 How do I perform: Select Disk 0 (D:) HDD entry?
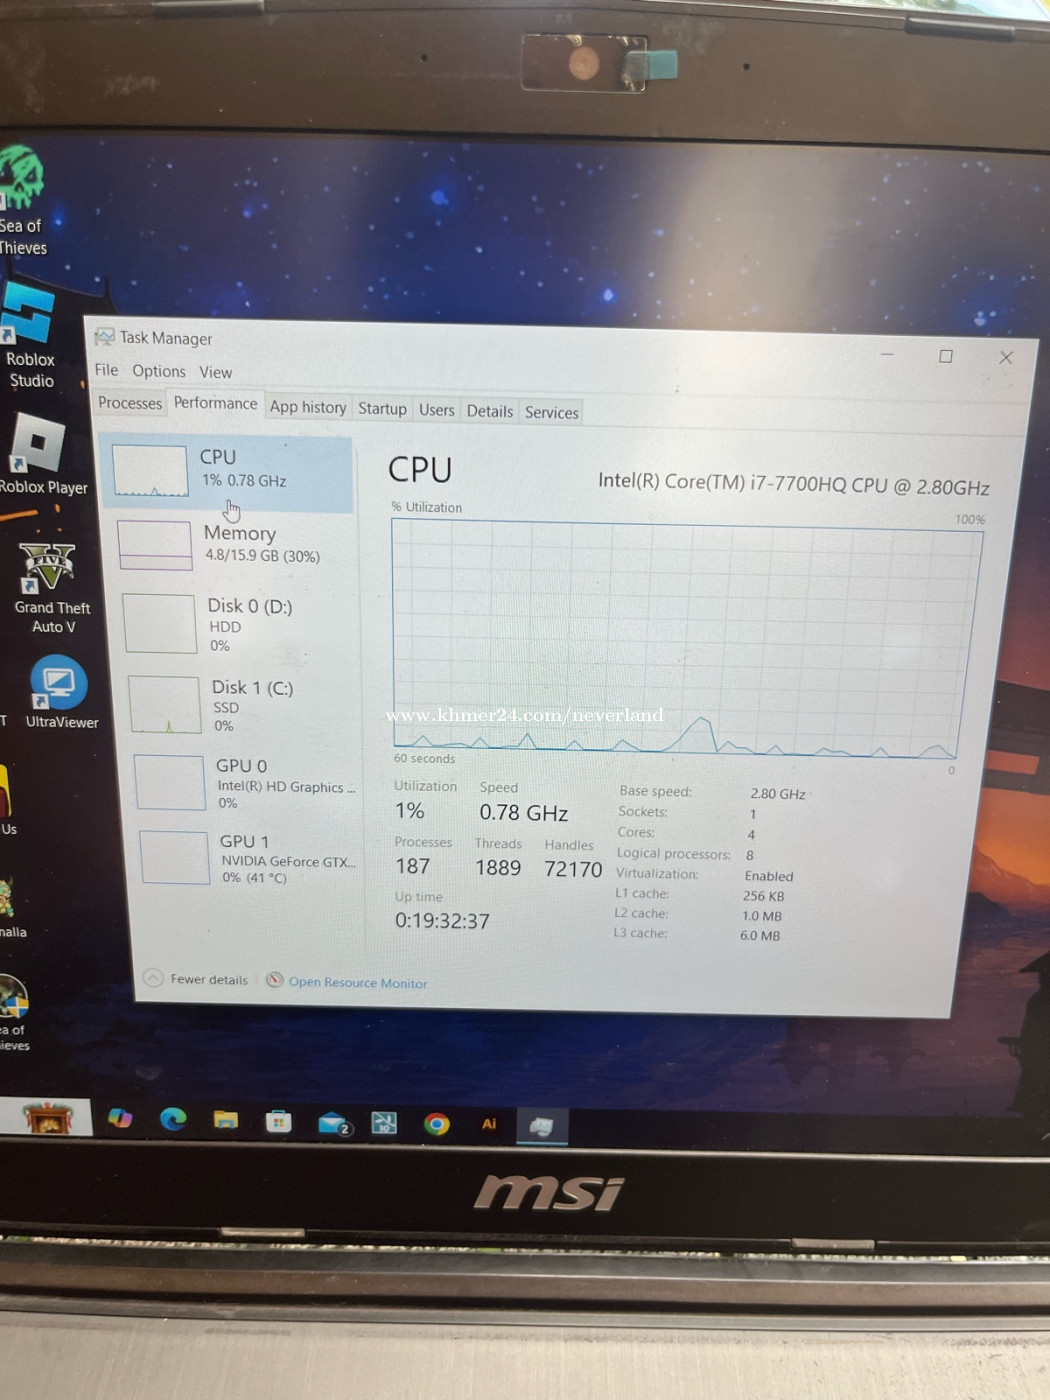point(236,625)
